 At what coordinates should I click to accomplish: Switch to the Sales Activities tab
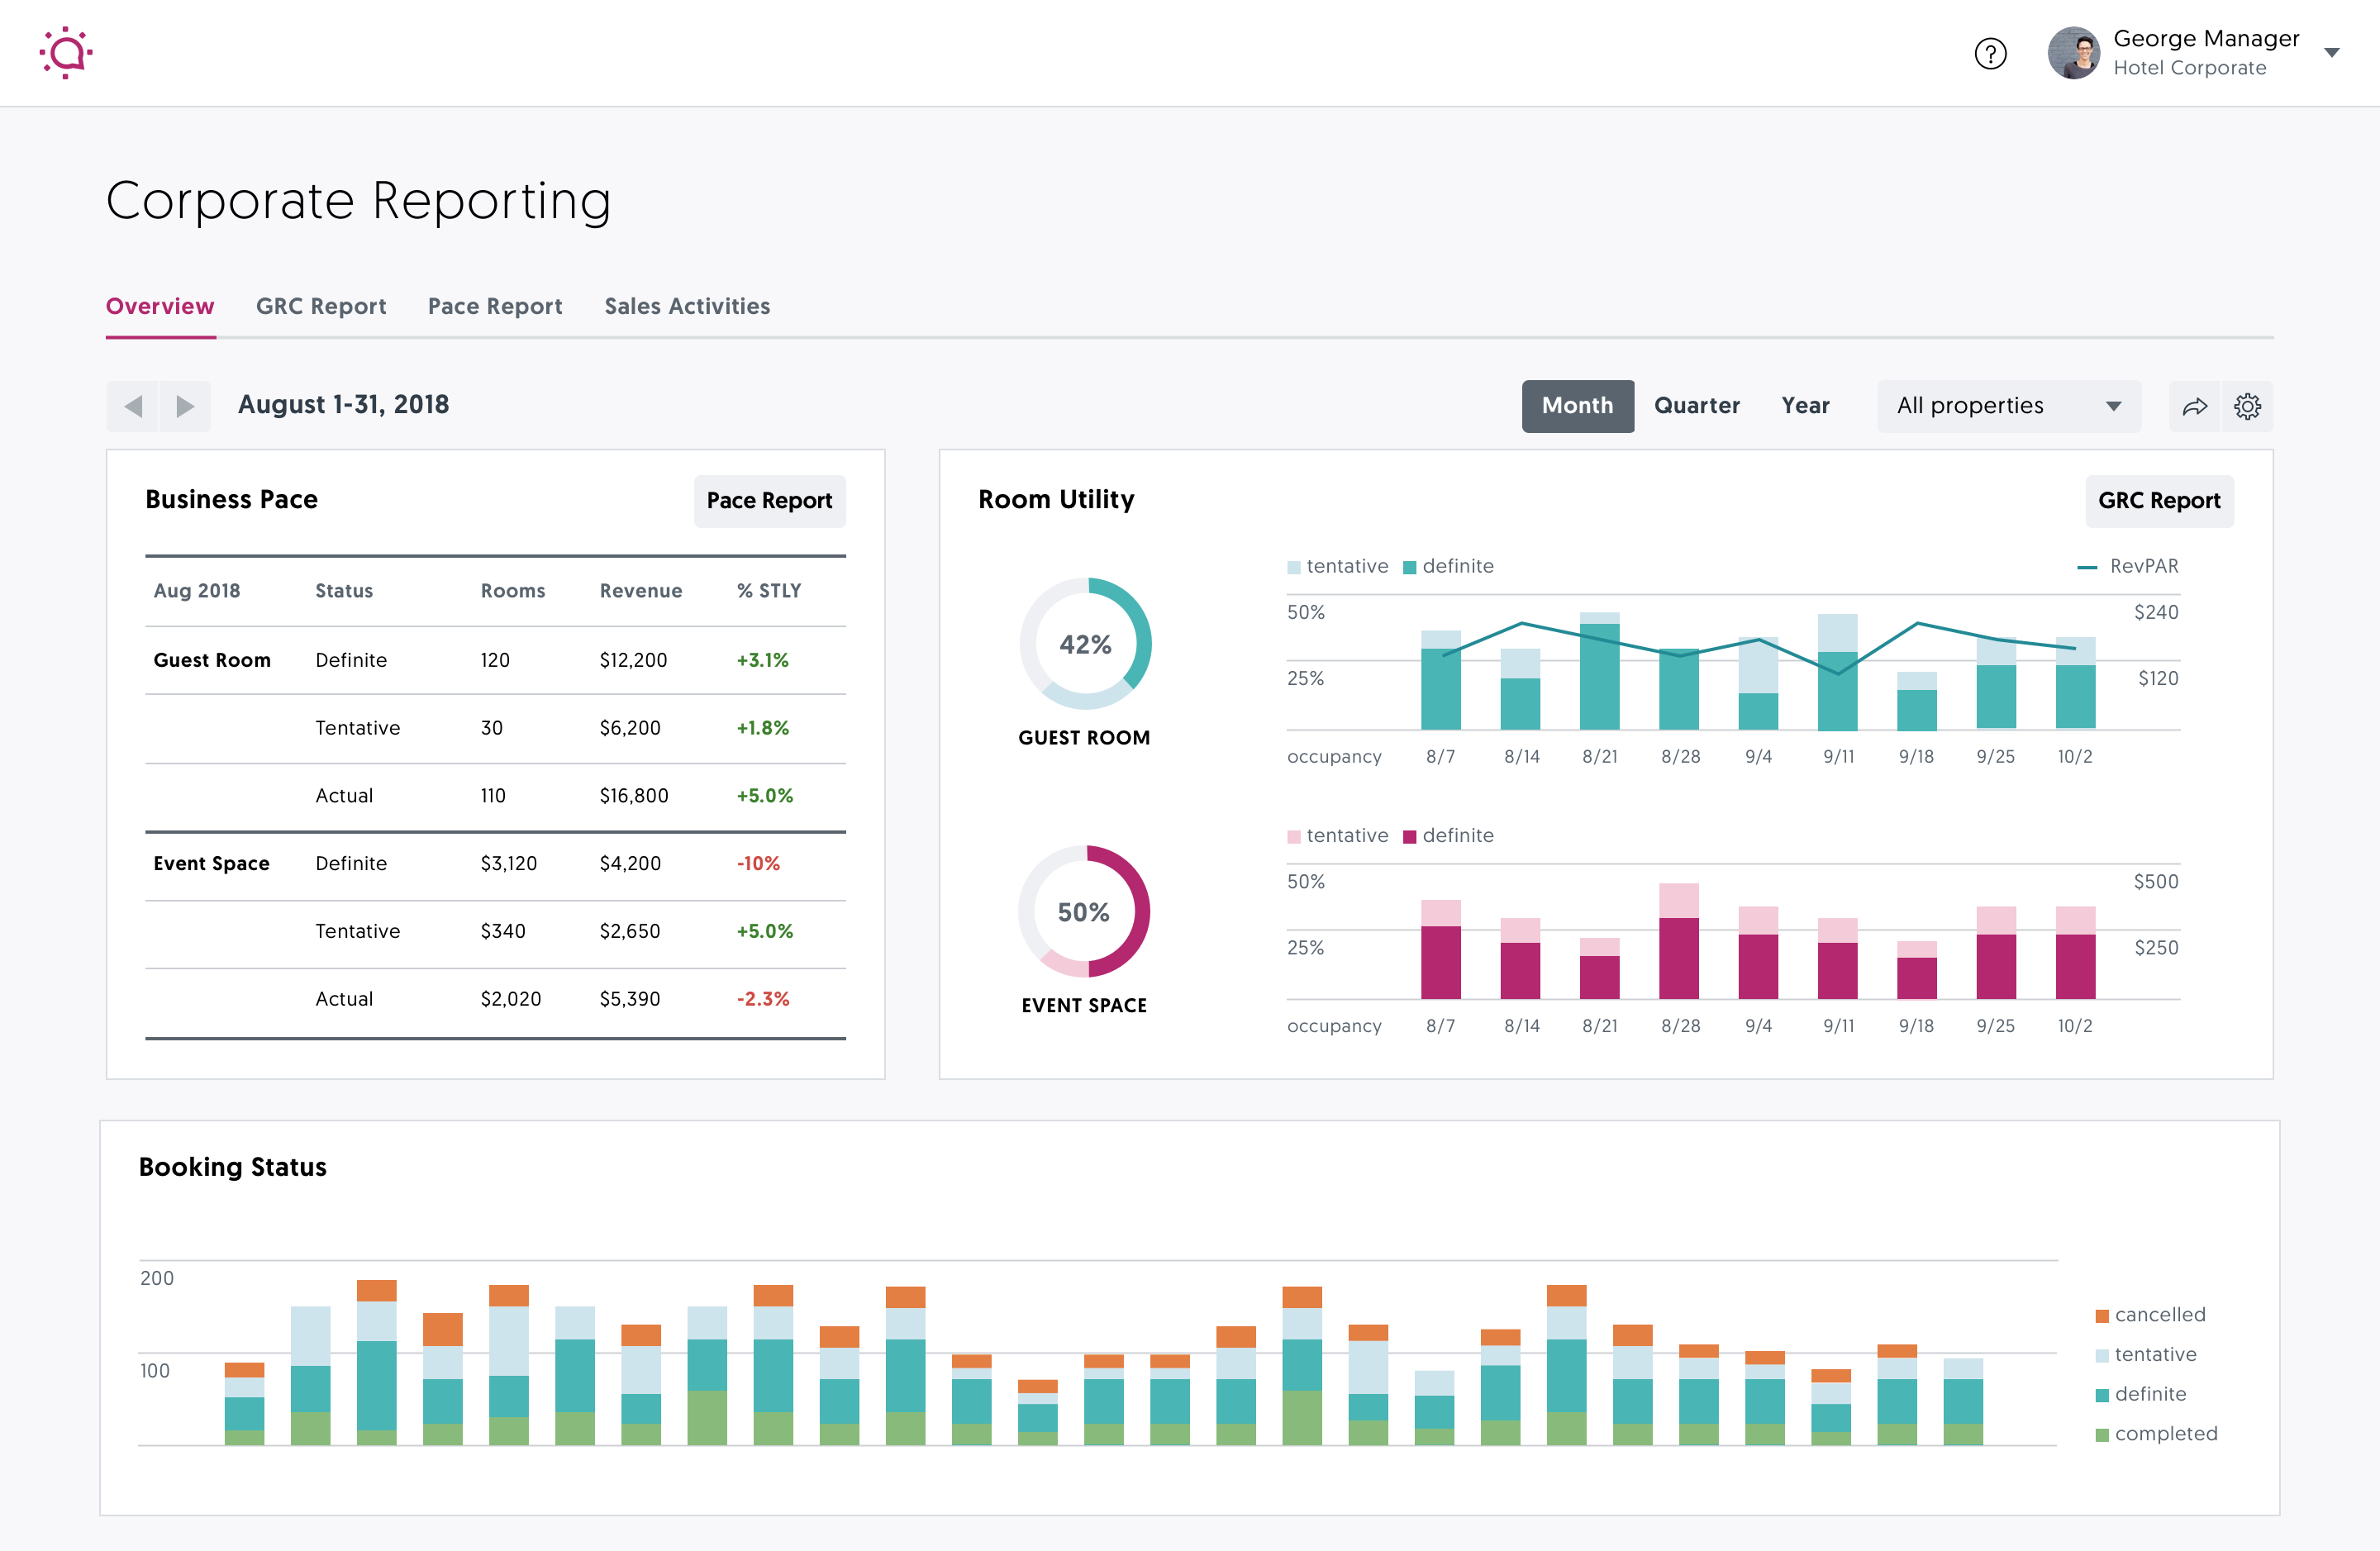tap(687, 306)
